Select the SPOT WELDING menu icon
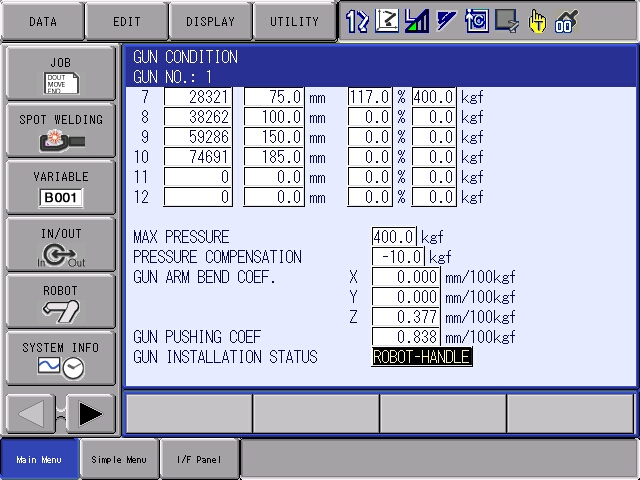This screenshot has width=640, height=480. click(x=61, y=130)
